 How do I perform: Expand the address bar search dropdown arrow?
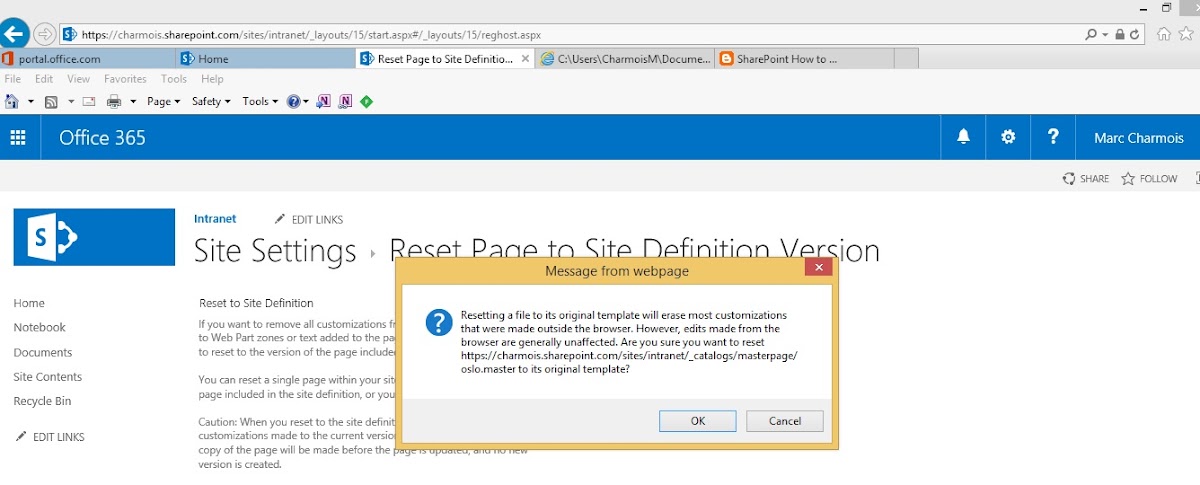pyautogui.click(x=1105, y=34)
